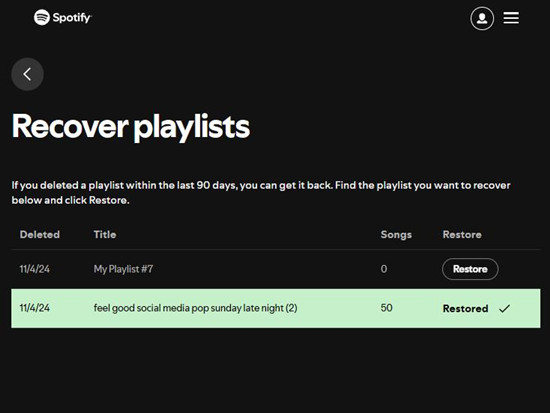Click the deleted date of My Playlist #7

pyautogui.click(x=34, y=269)
